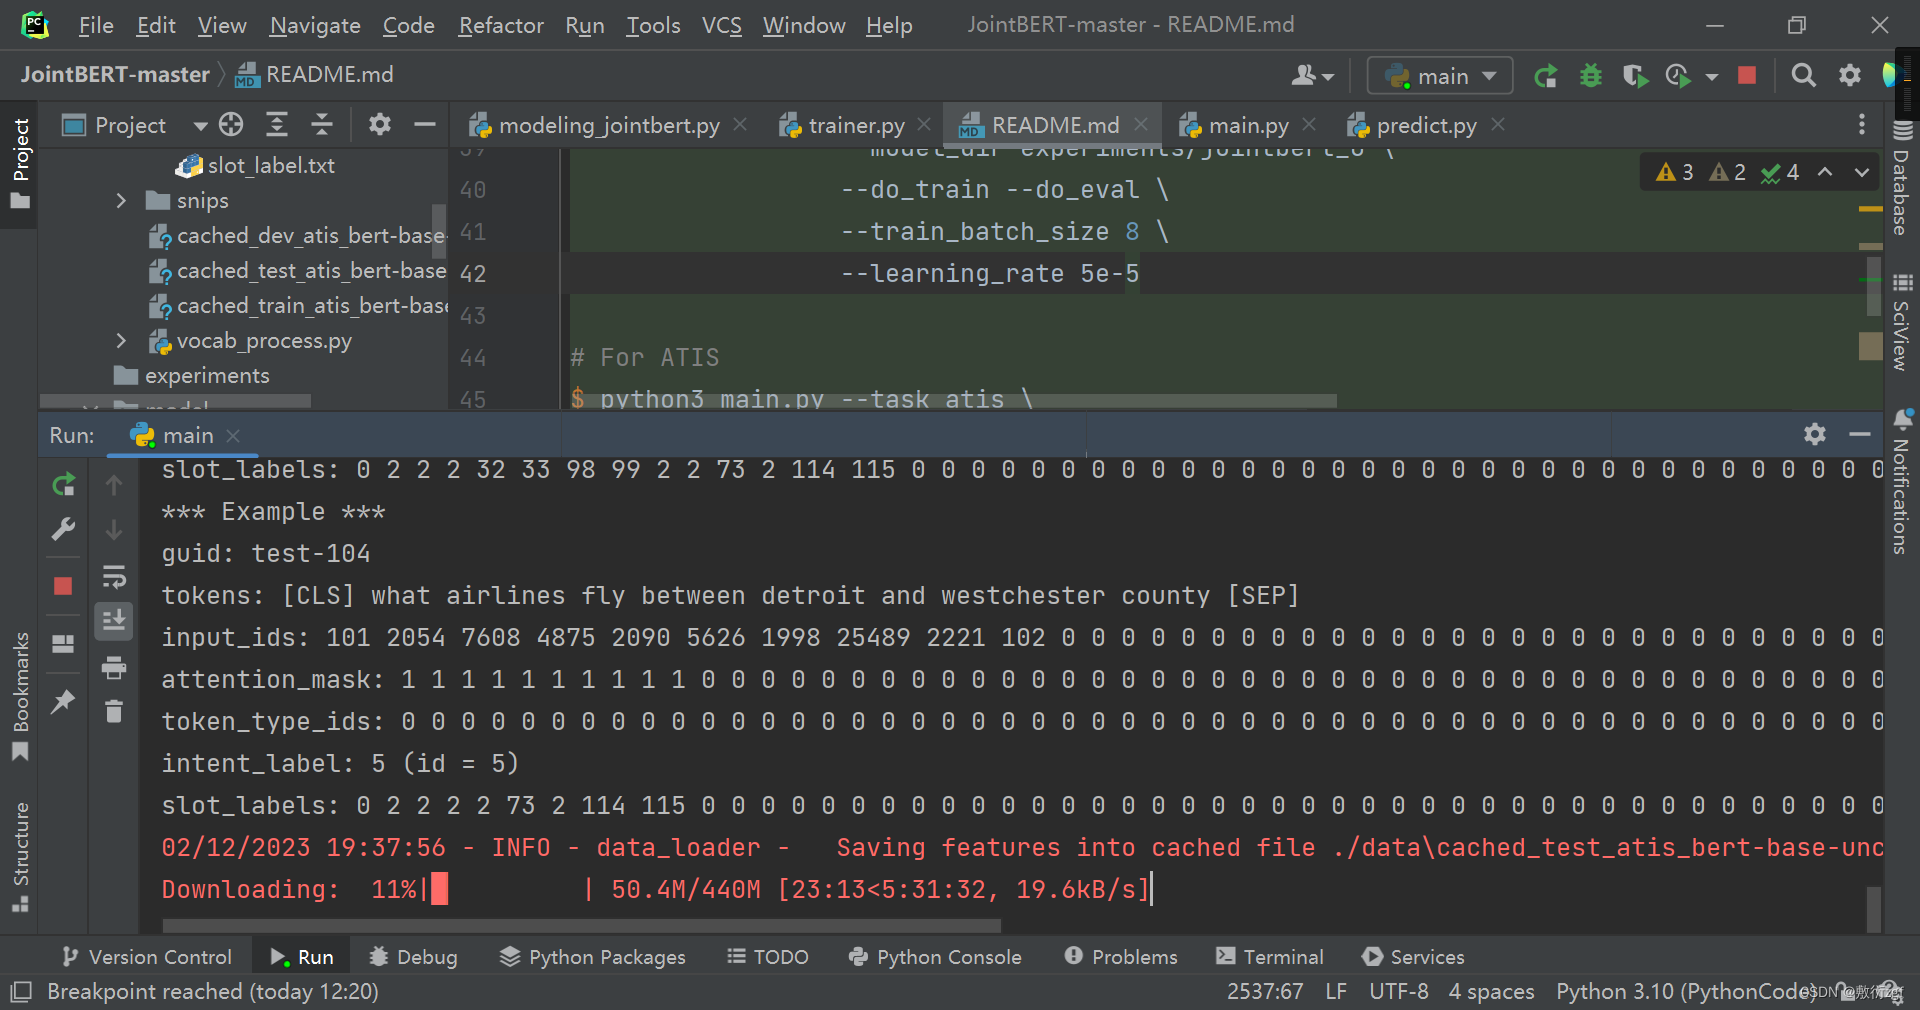This screenshot has height=1010, width=1920.
Task: Select opened file target icon in Project panel
Action: pos(231,124)
